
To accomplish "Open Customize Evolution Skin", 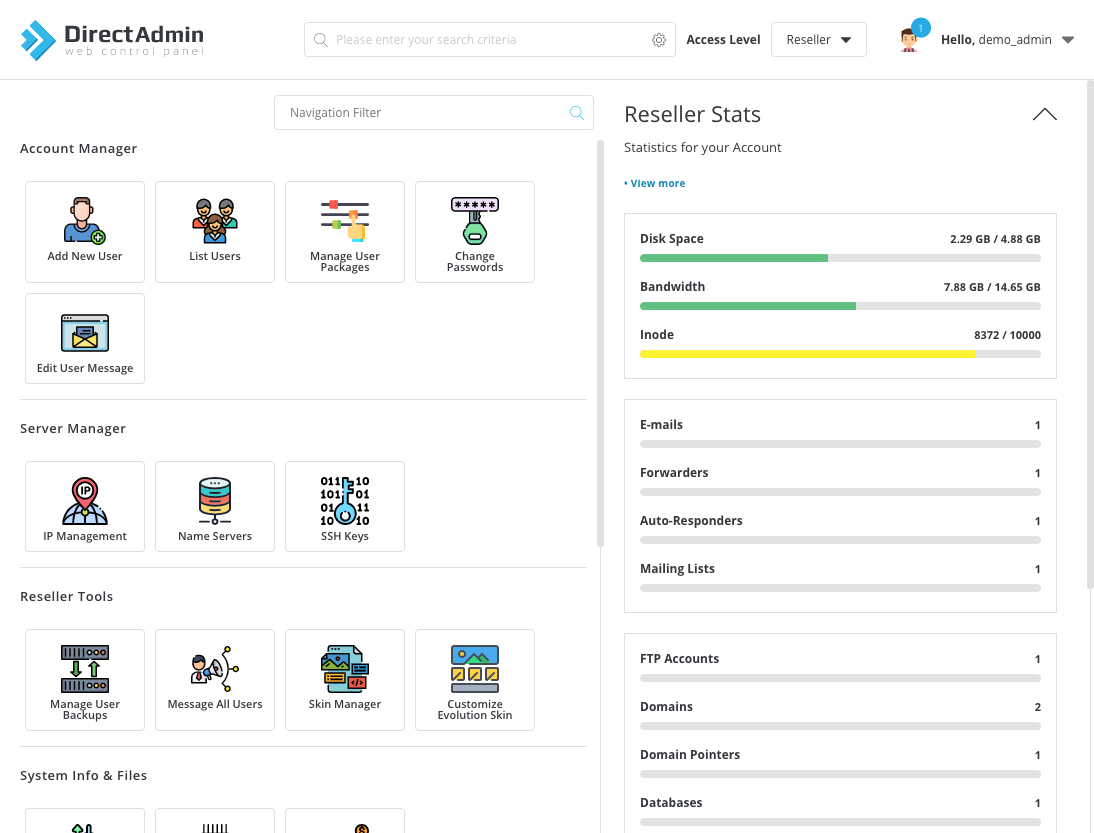I will tap(475, 680).
